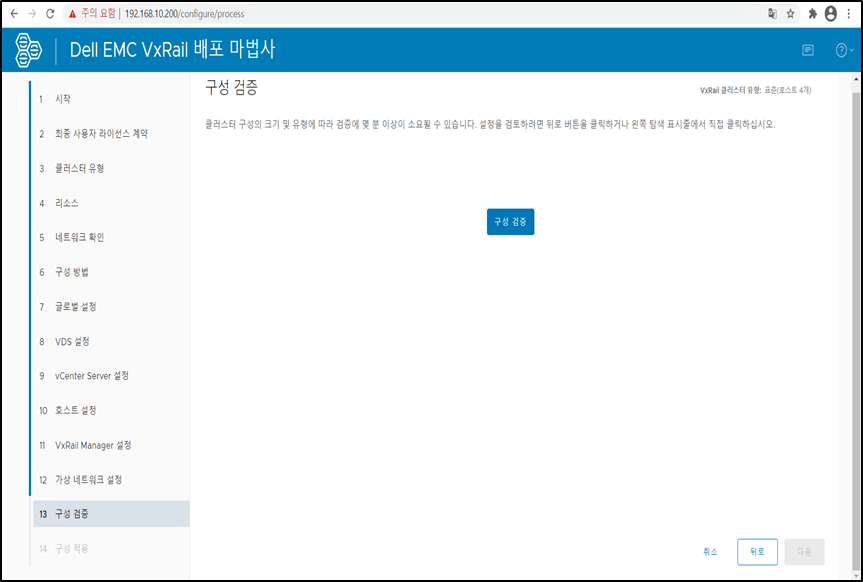
Task: Click the address bar URL
Action: (x=184, y=14)
